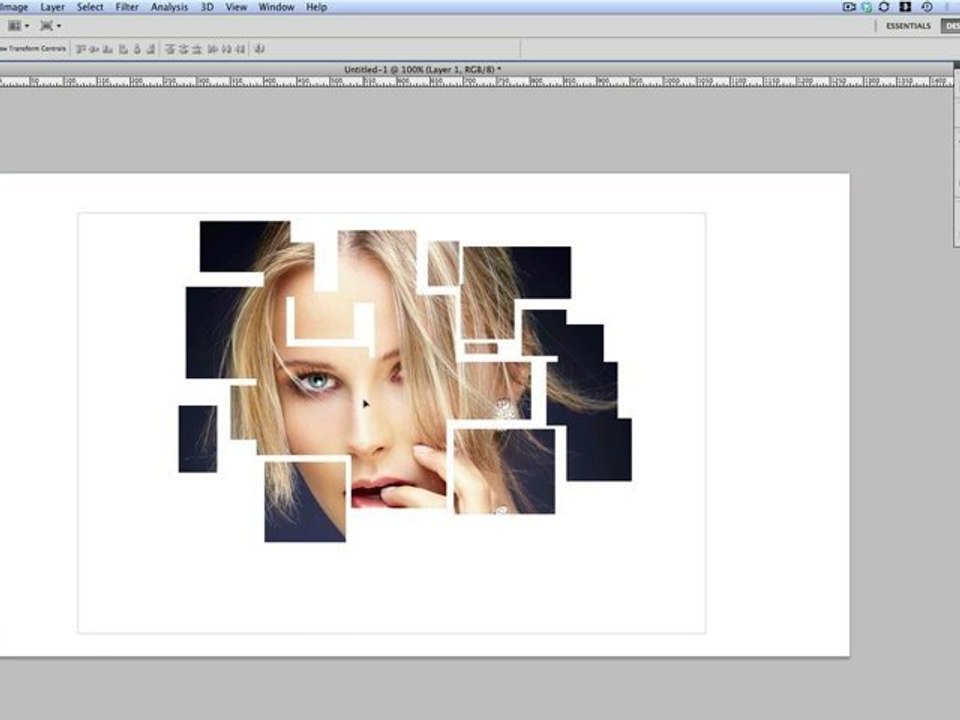This screenshot has height=720, width=960.
Task: Distribute top edges of layers
Action: [x=170, y=49]
